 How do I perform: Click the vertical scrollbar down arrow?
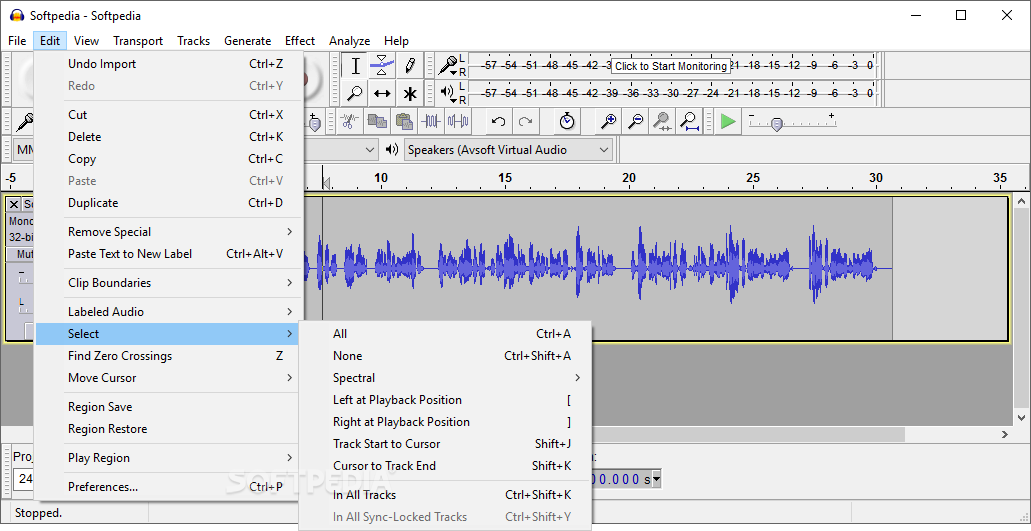pos(1020,417)
